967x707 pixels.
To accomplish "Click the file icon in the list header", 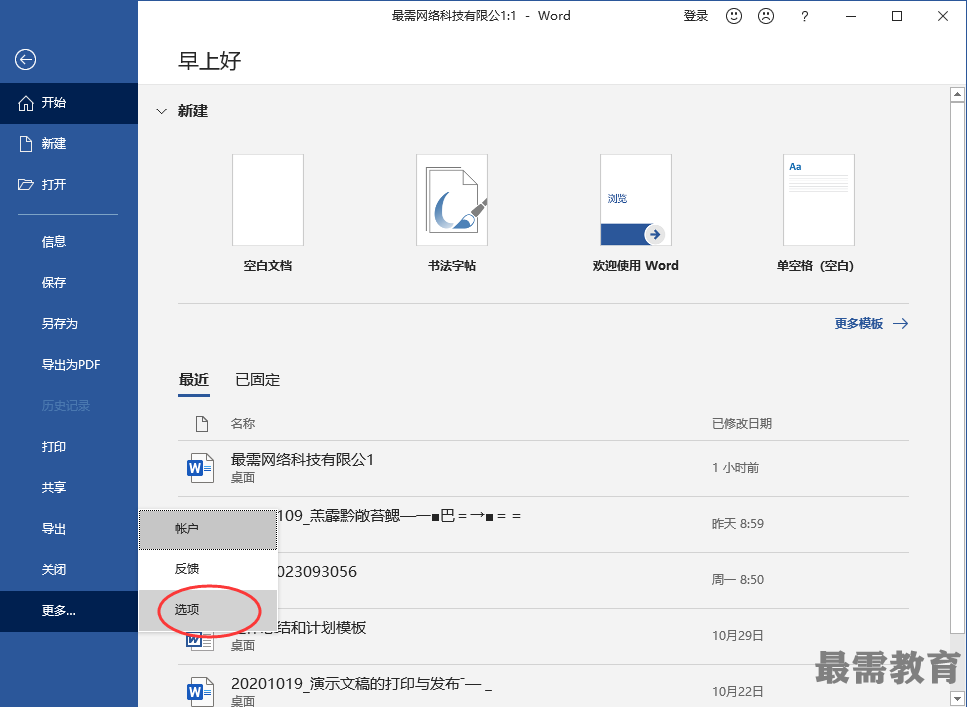I will [x=201, y=424].
